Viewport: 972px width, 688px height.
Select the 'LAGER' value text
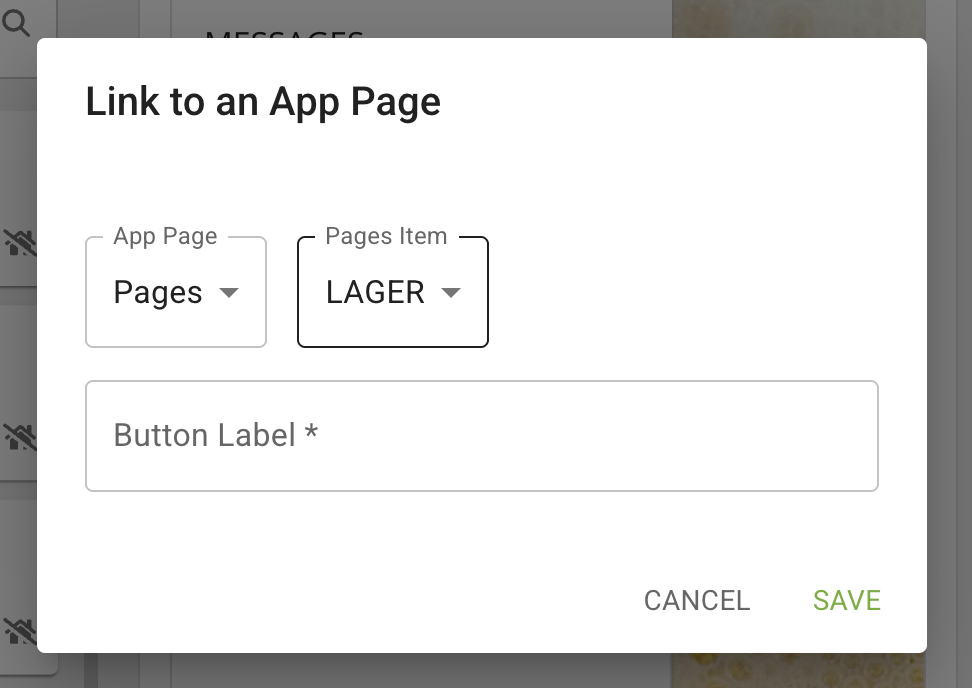[375, 293]
